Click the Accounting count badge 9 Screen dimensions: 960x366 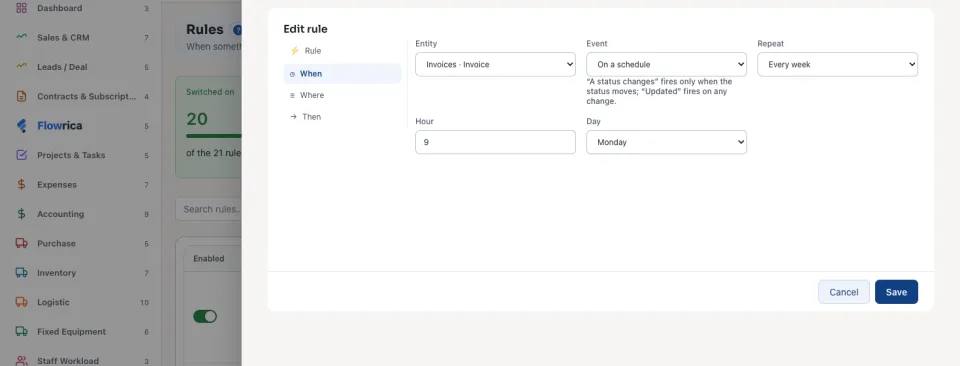[146, 214]
